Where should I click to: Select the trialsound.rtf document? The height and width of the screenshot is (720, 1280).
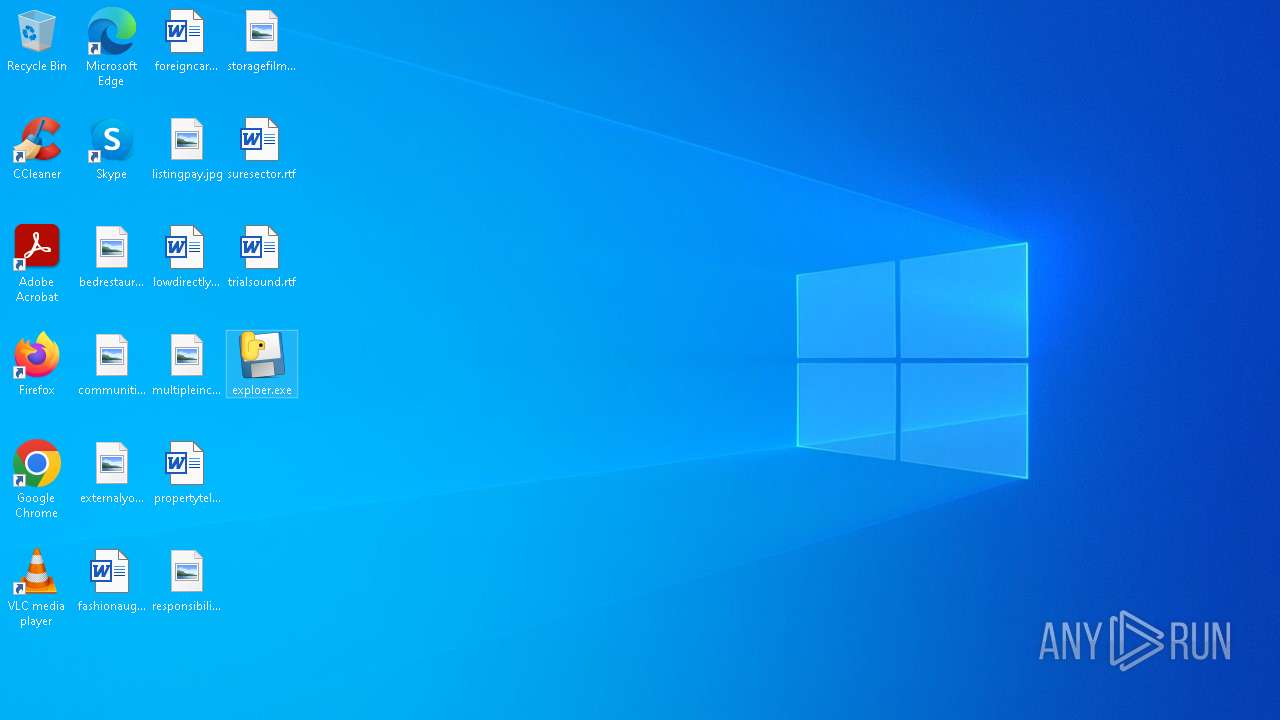point(262,257)
